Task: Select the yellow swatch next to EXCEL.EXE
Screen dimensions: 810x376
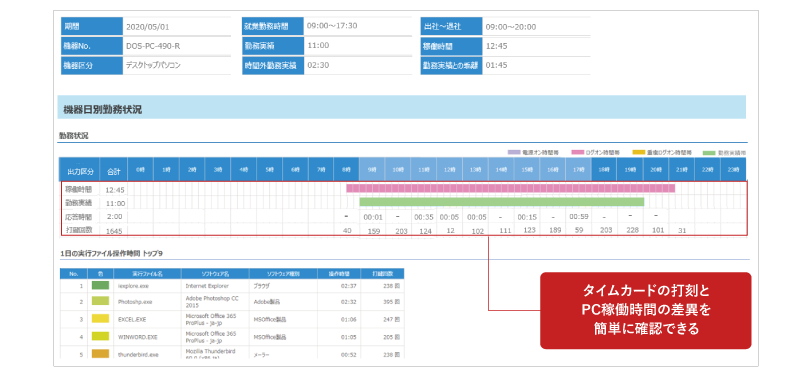Action: (x=101, y=319)
